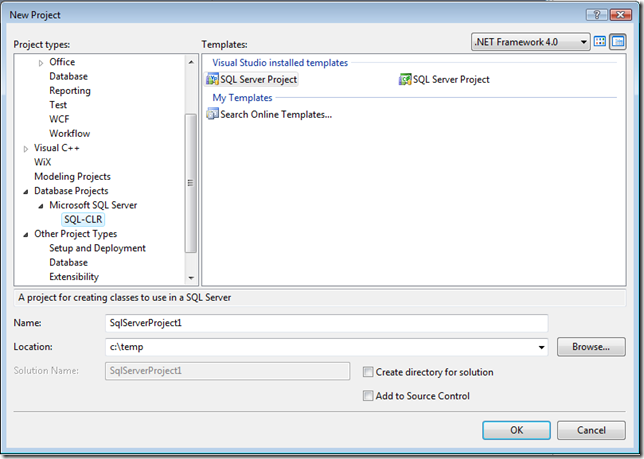Screen dimensions: 644x459
Task: Click the help question mark button
Action: pyautogui.click(x=597, y=15)
